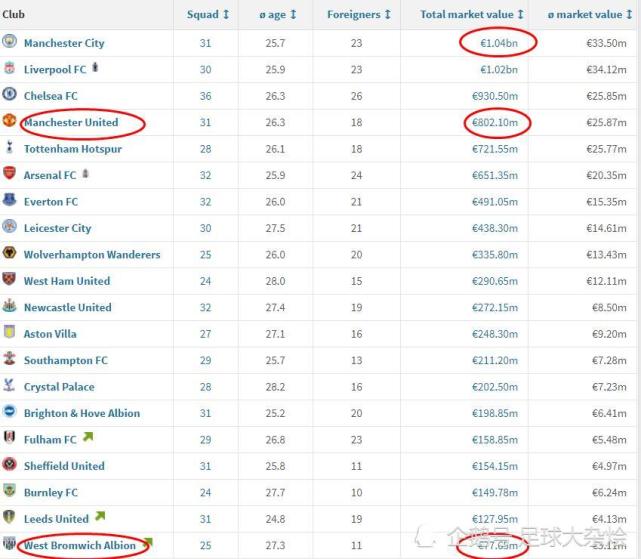
Task: Sort table by Foreigners column
Action: click(x=359, y=14)
